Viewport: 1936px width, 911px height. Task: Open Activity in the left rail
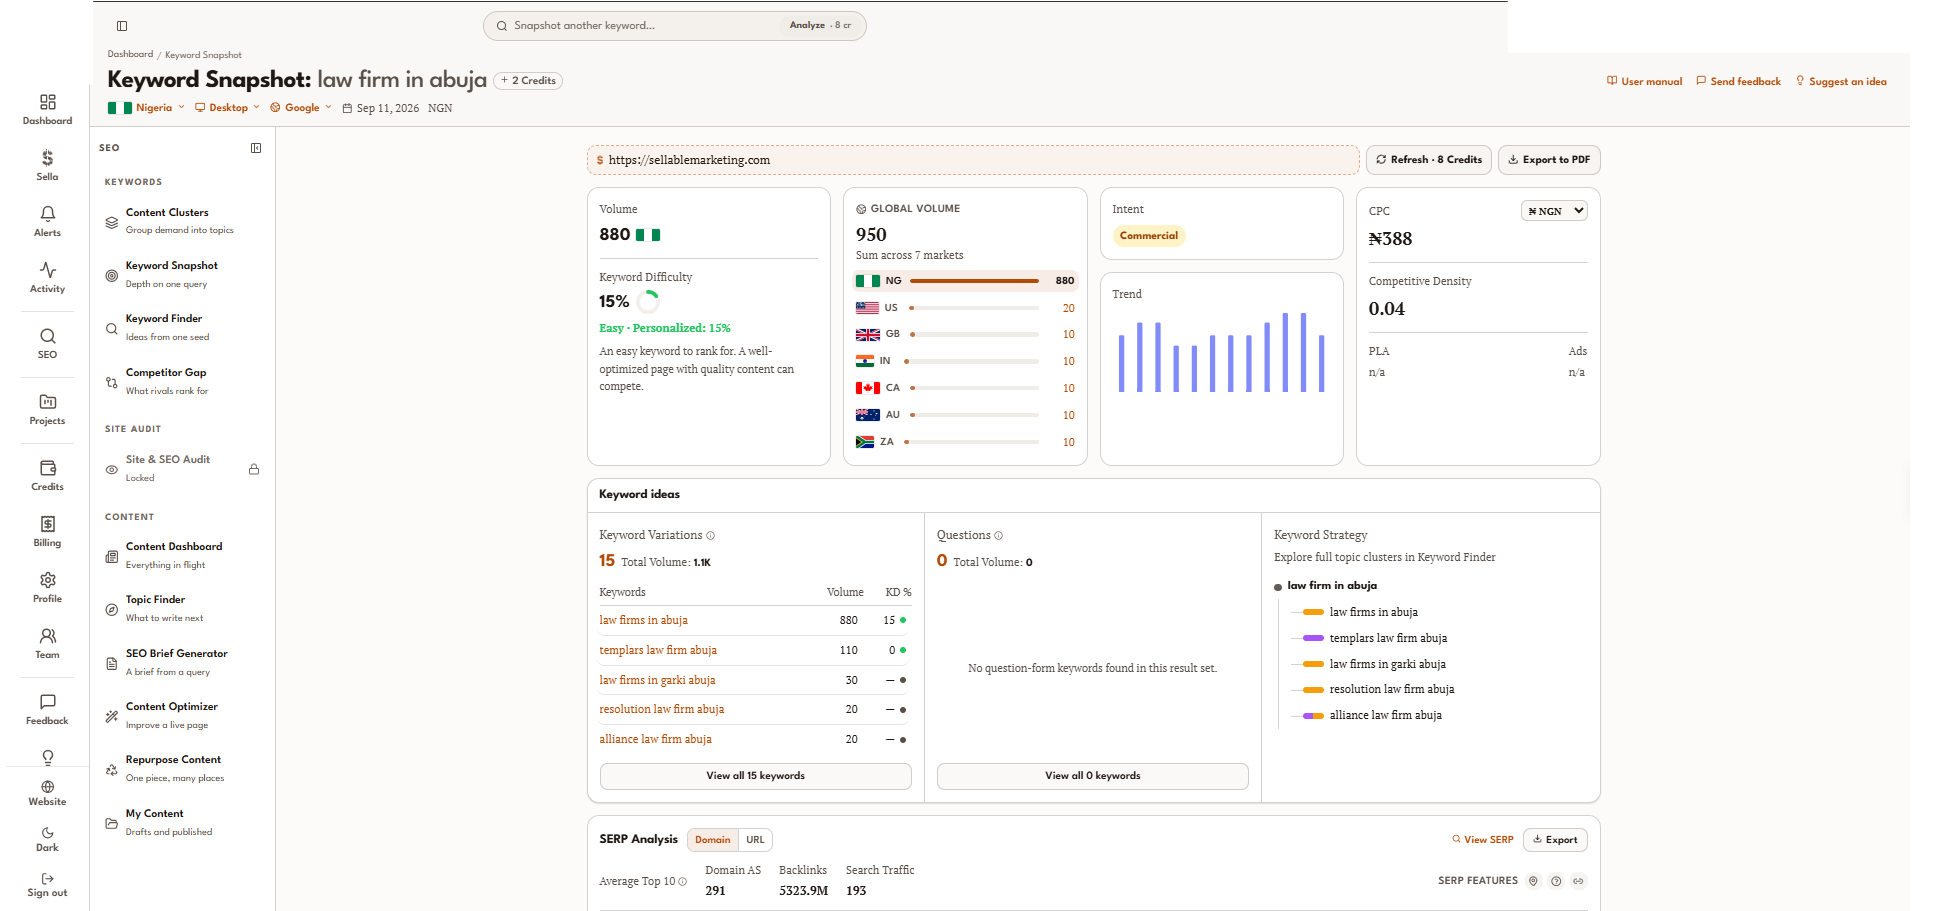pos(47,277)
